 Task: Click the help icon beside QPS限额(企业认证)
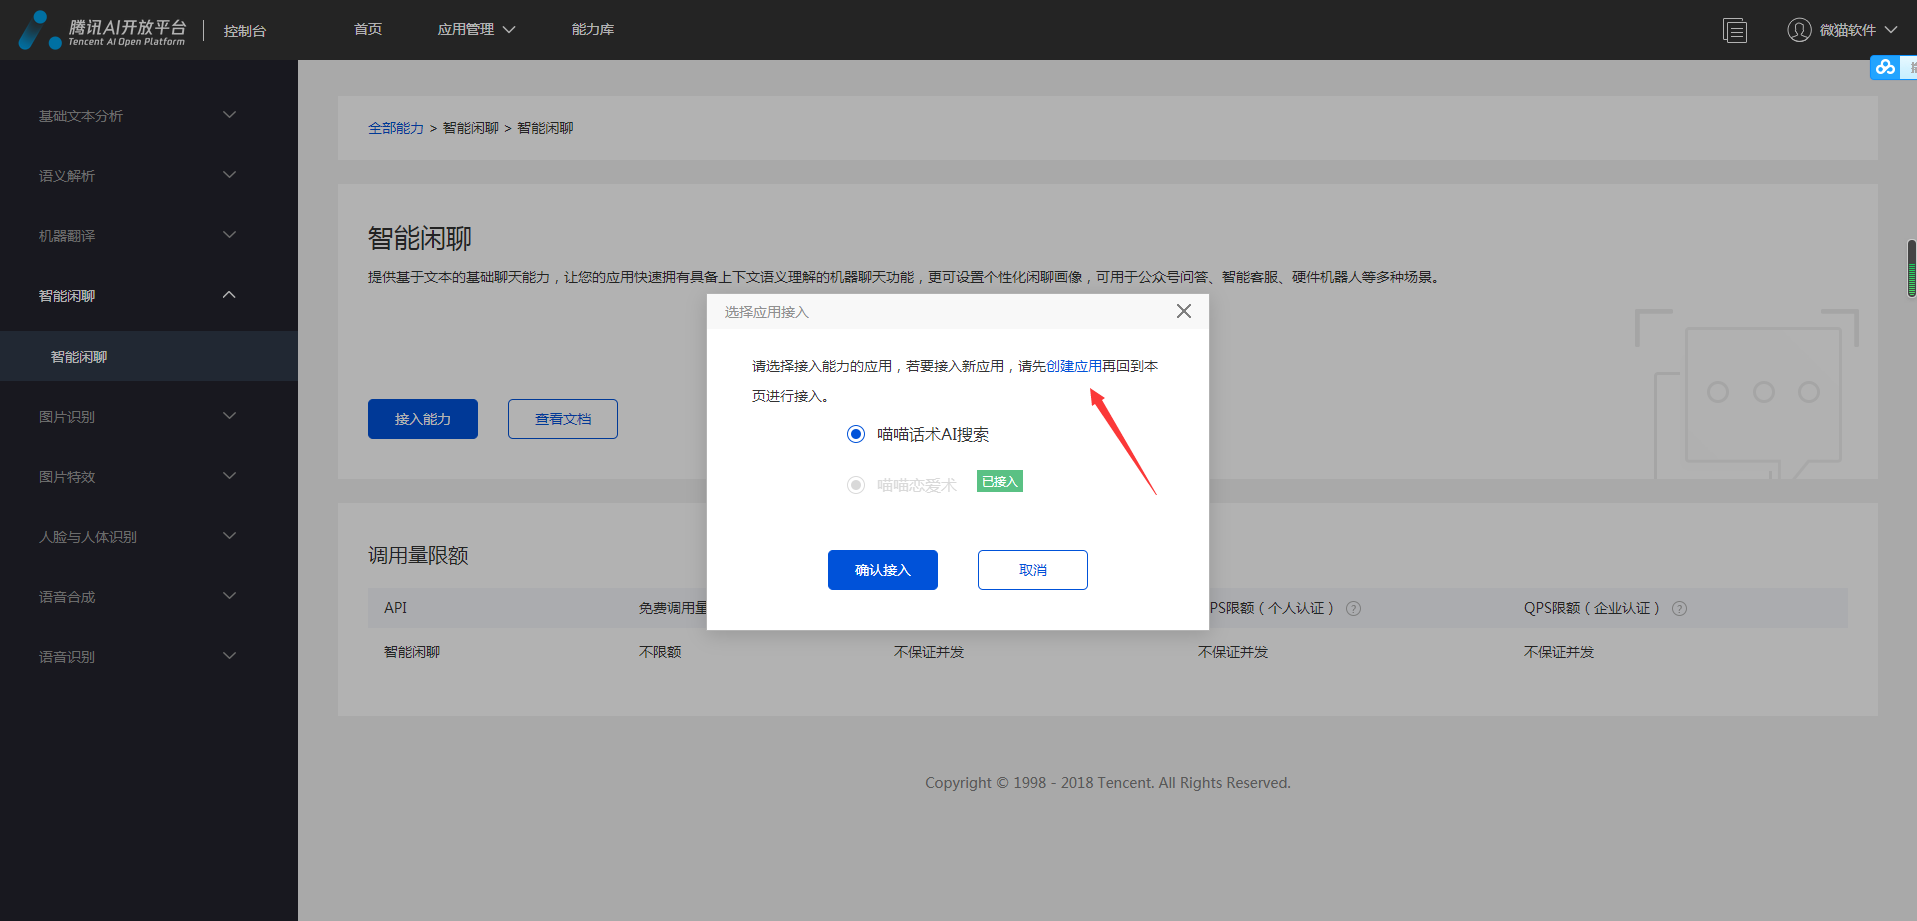1679,608
